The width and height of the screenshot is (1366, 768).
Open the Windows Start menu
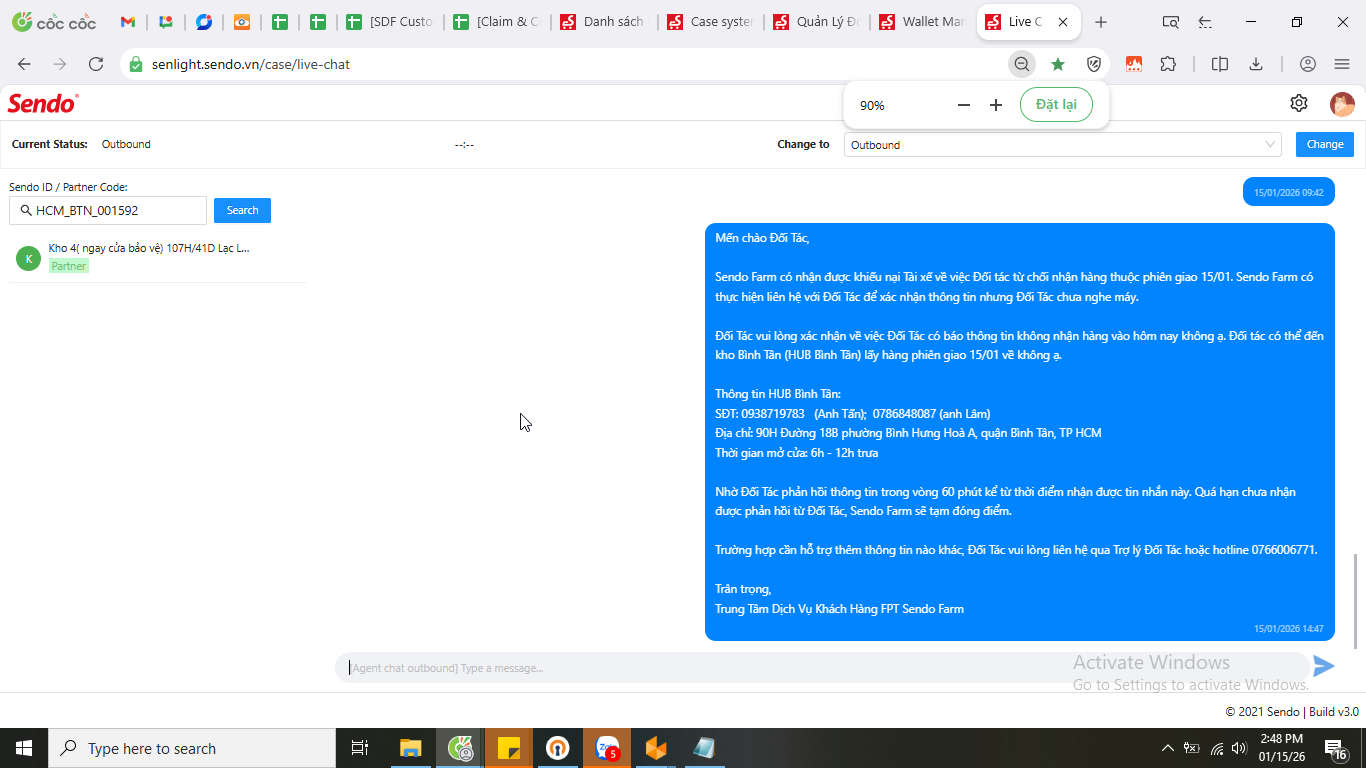[23, 748]
